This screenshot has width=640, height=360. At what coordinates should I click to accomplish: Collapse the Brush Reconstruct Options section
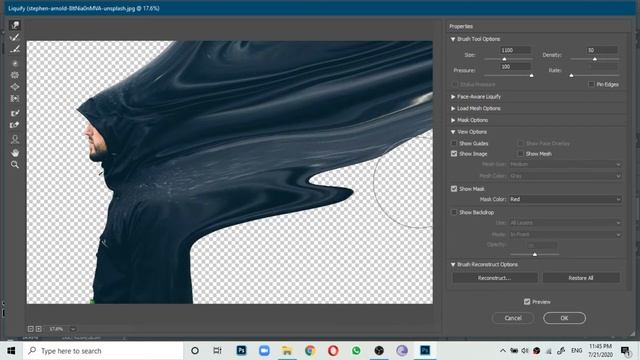click(453, 264)
